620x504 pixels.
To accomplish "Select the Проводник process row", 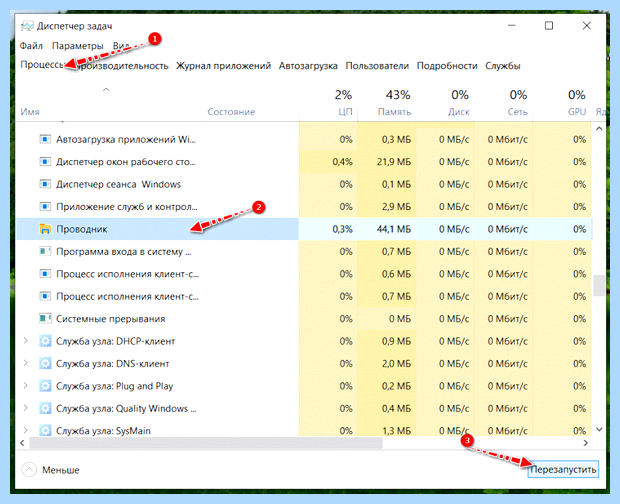I will coord(304,229).
